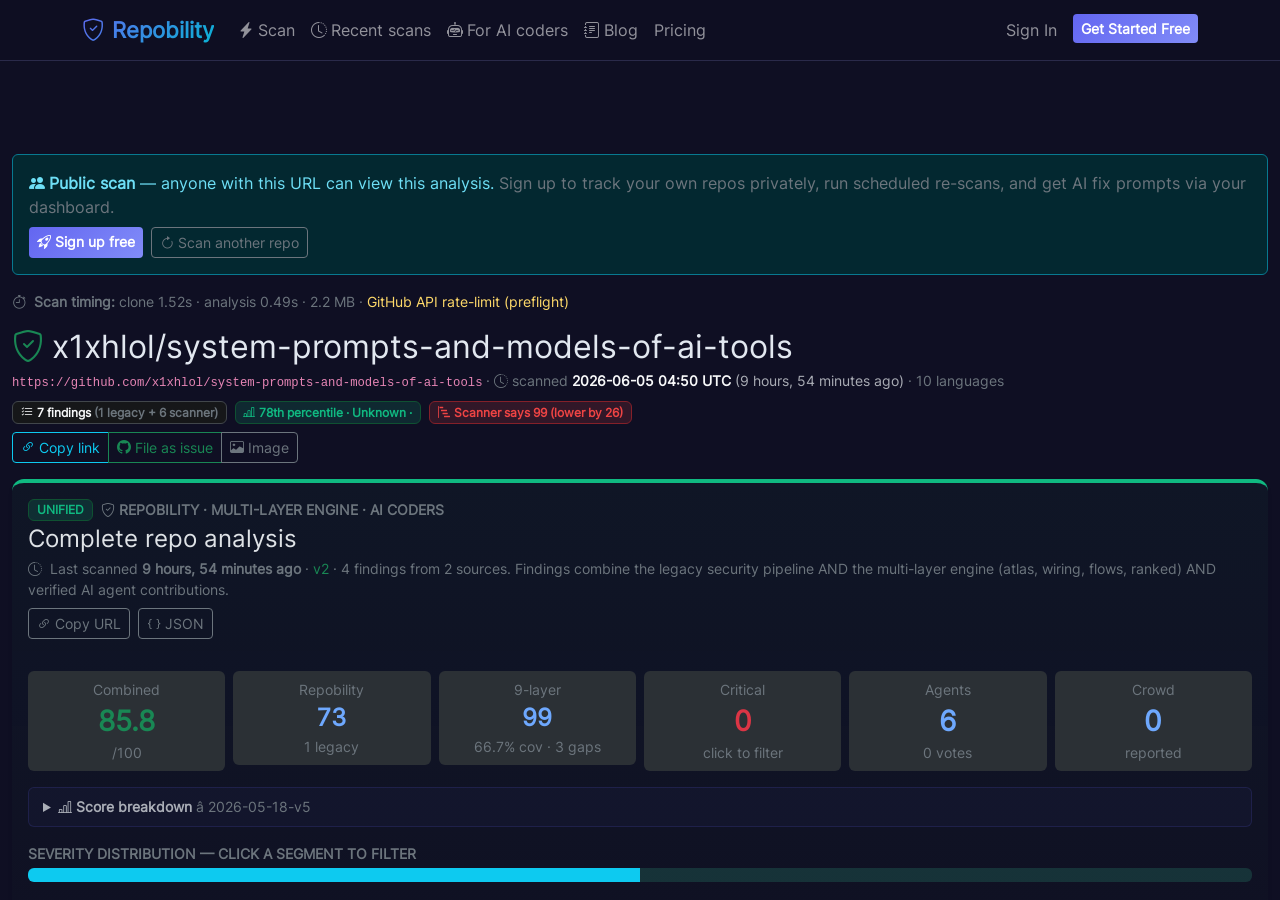Click the picture icon on the Image button
The width and height of the screenshot is (1280, 900).
click(237, 448)
